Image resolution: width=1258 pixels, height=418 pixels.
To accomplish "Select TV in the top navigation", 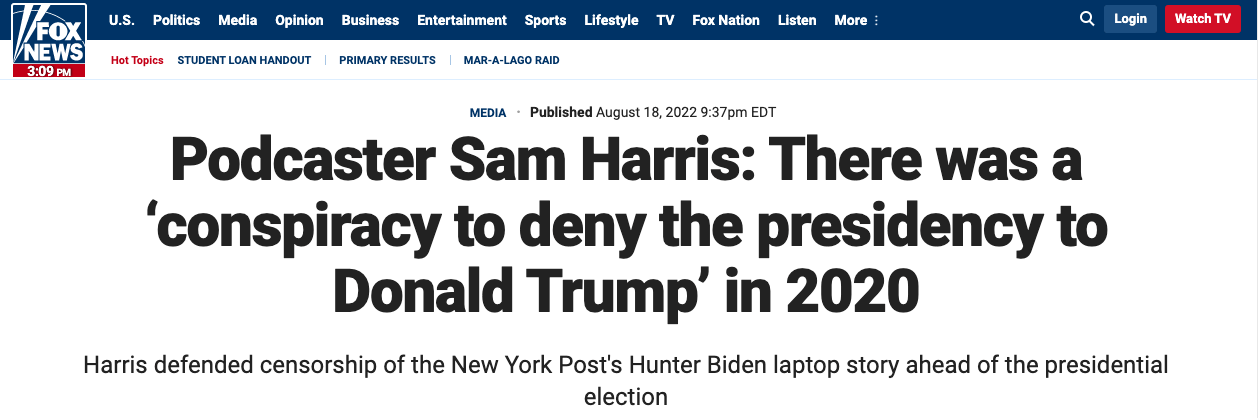I will [665, 20].
